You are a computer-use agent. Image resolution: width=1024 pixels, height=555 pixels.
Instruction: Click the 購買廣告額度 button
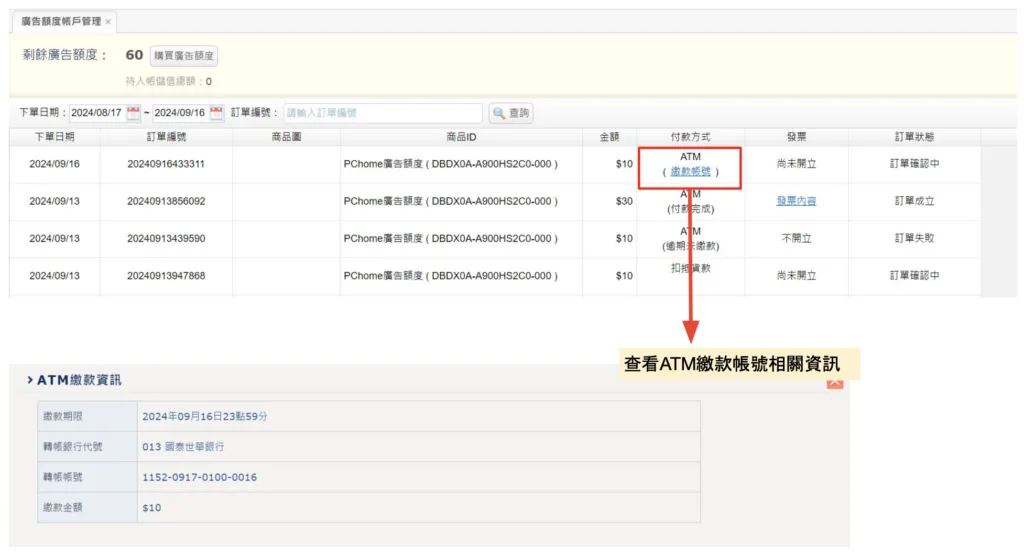184,56
